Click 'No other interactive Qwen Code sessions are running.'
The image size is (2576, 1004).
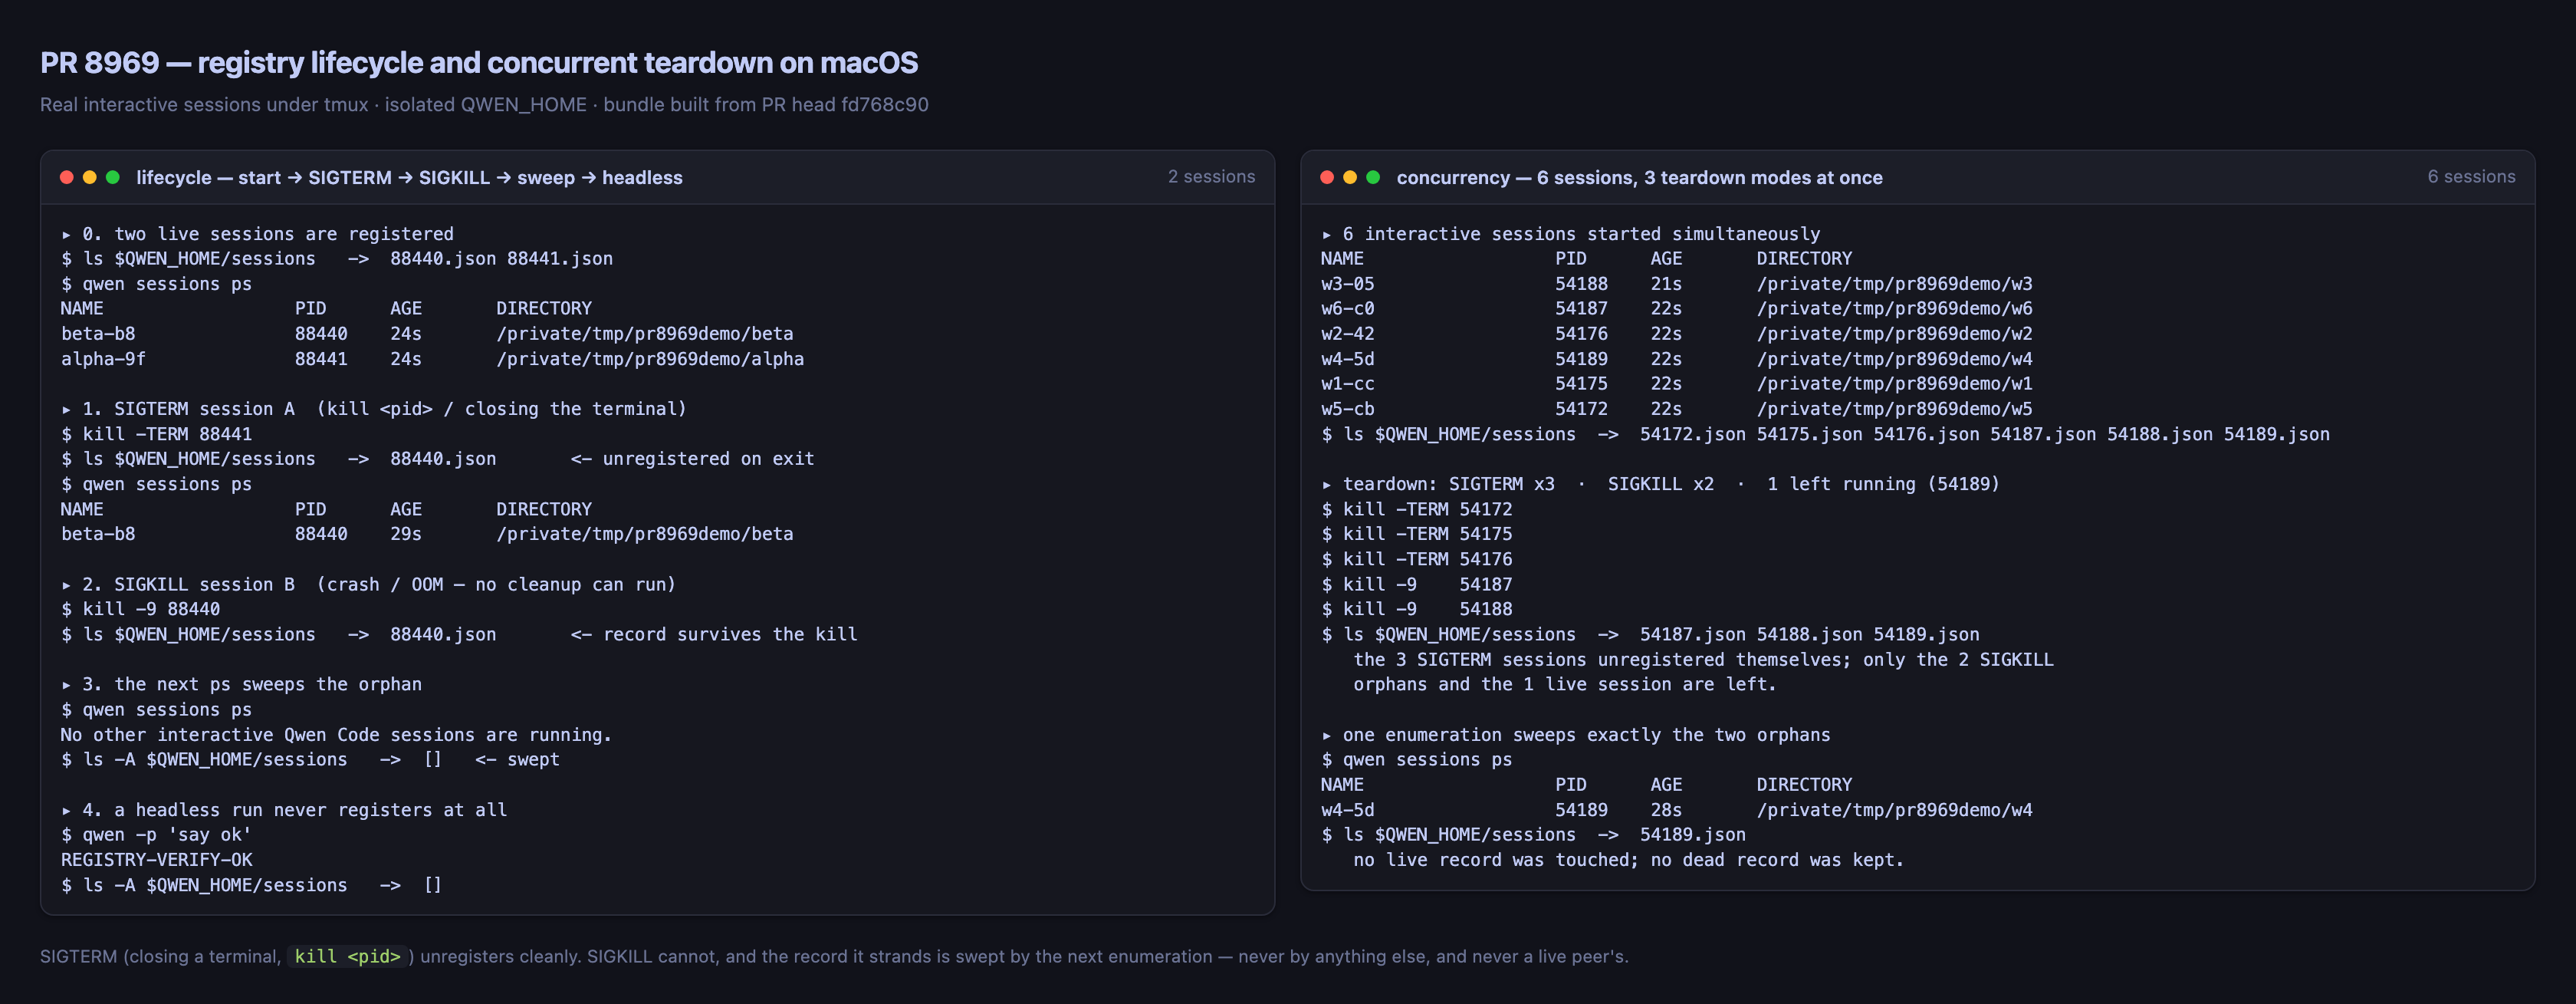point(336,734)
